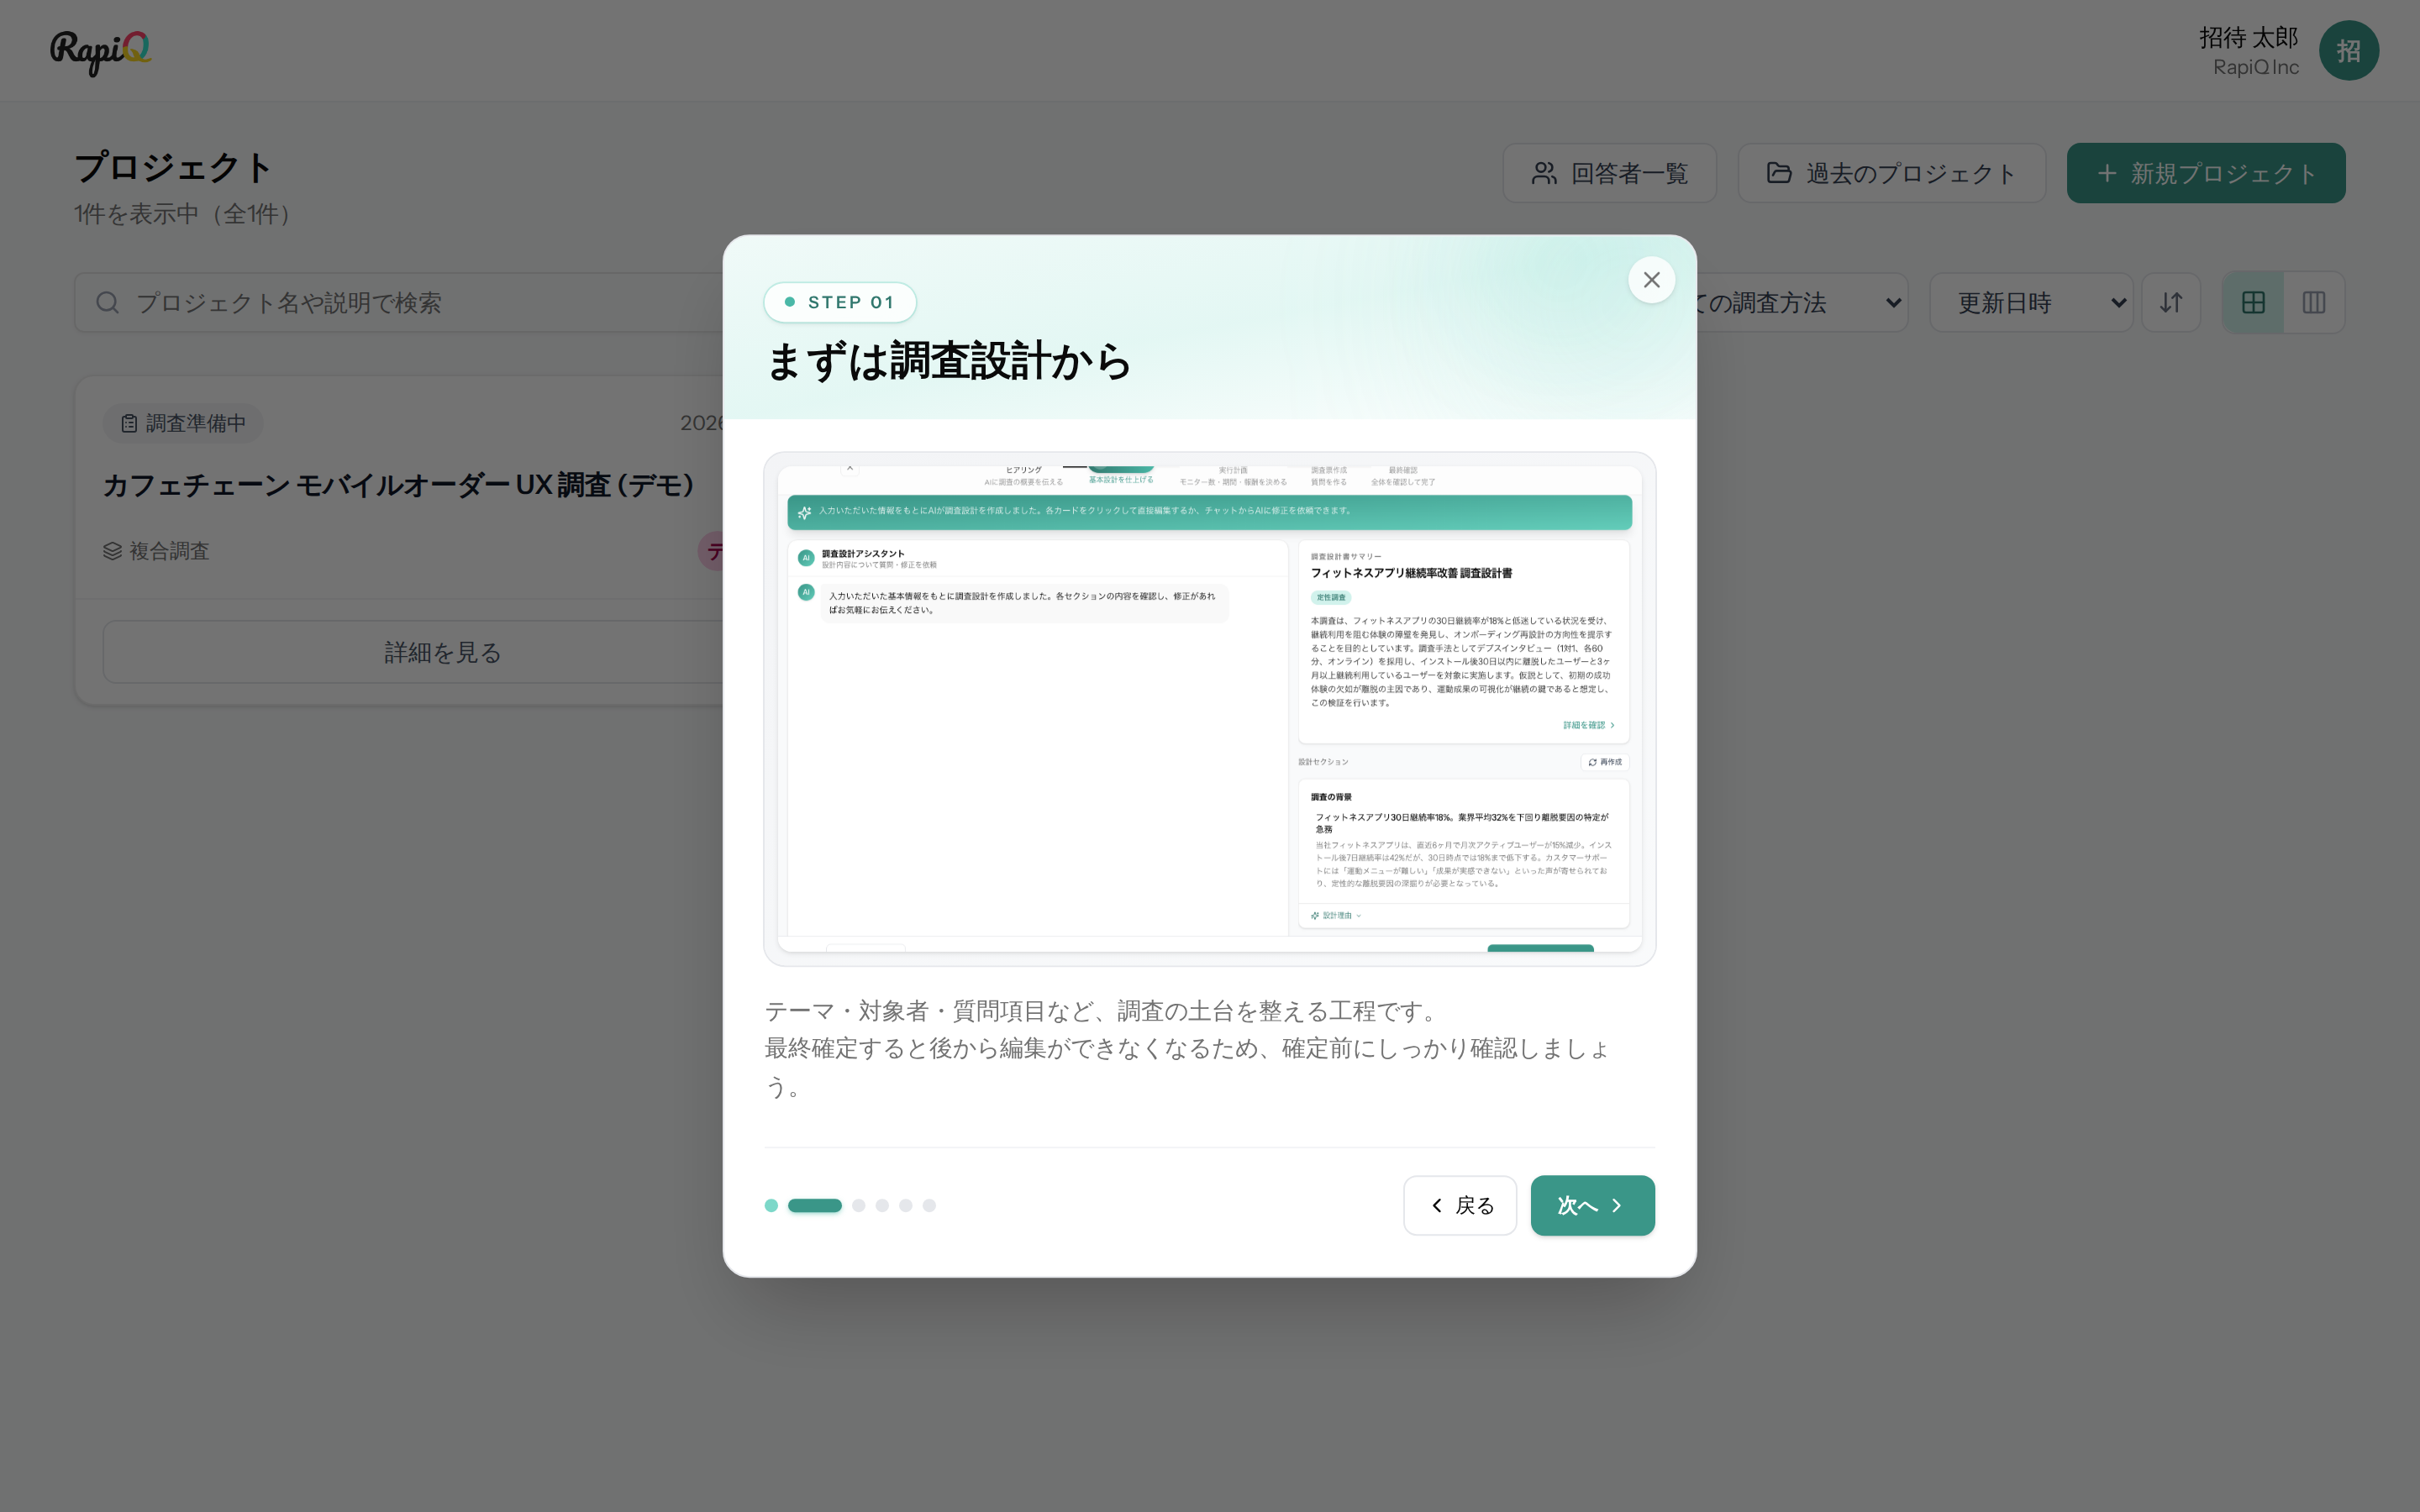Jump to the fourth pagination dot
The width and height of the screenshot is (2420, 1512).
[x=882, y=1205]
